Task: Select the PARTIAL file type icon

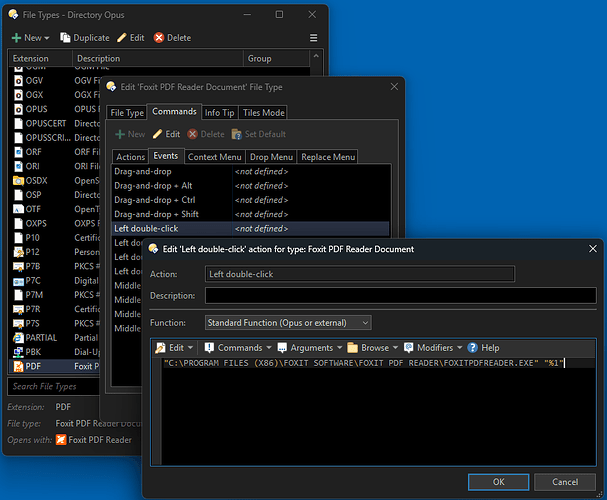Action: [18, 338]
